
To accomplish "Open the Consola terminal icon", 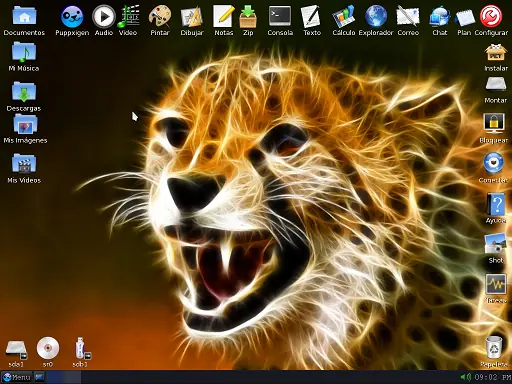I will tap(280, 16).
